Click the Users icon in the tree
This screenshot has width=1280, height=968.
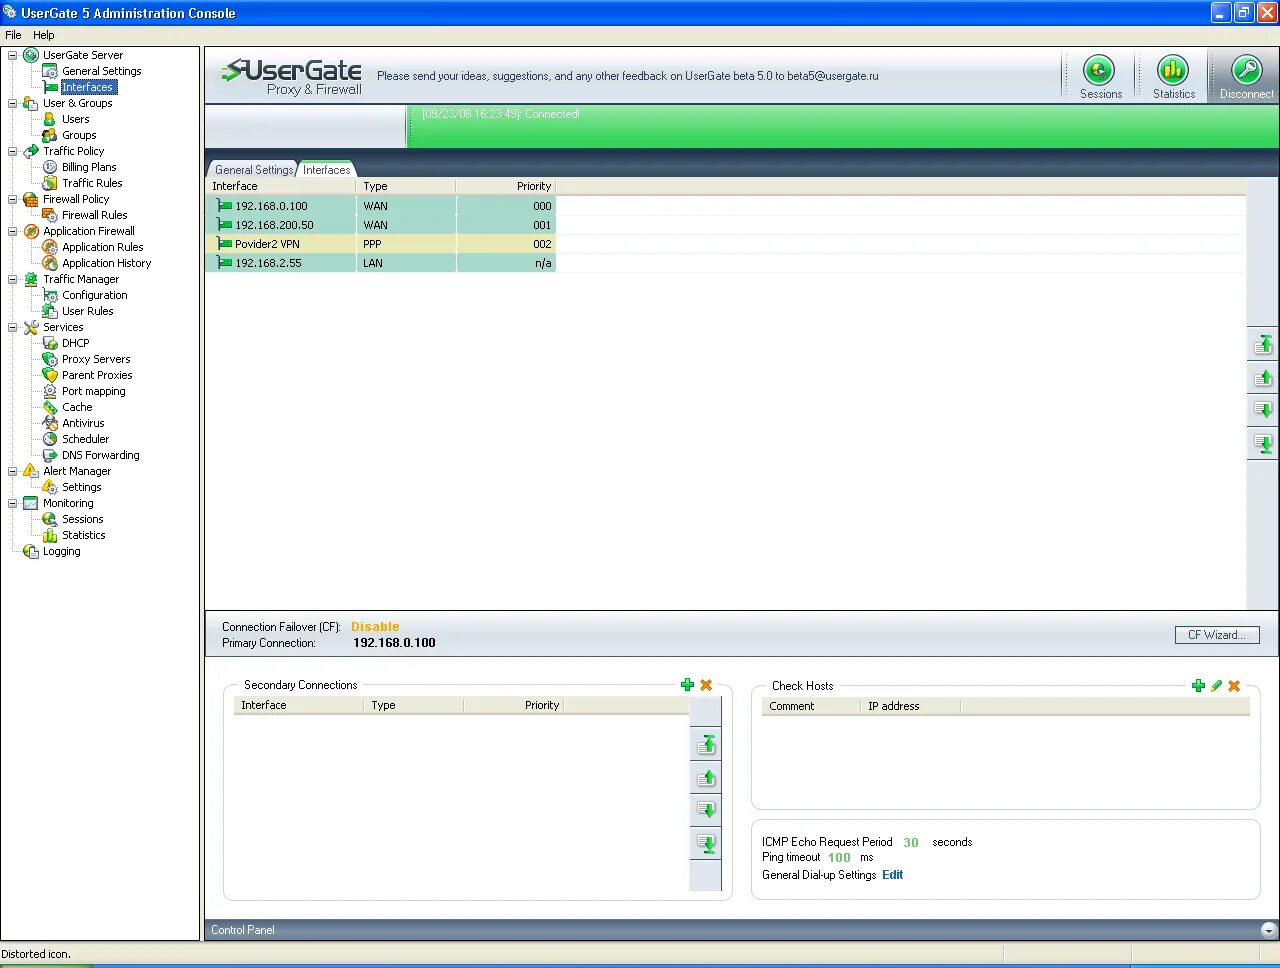50,119
